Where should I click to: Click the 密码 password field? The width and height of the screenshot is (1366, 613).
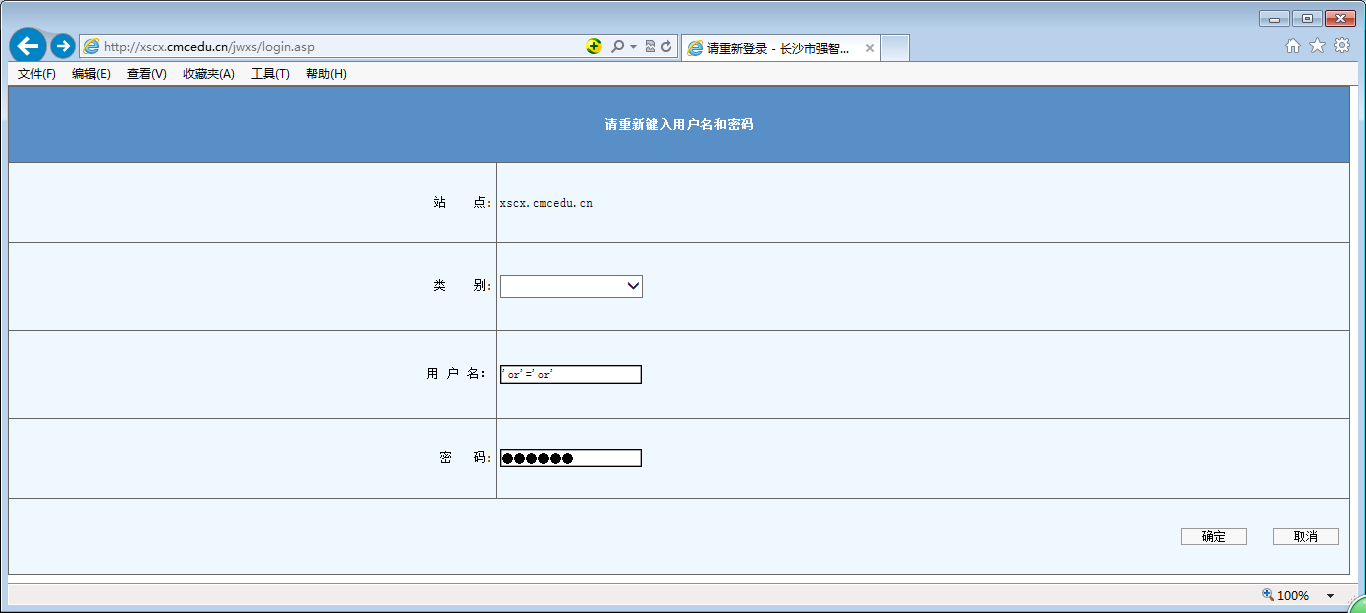coord(571,458)
